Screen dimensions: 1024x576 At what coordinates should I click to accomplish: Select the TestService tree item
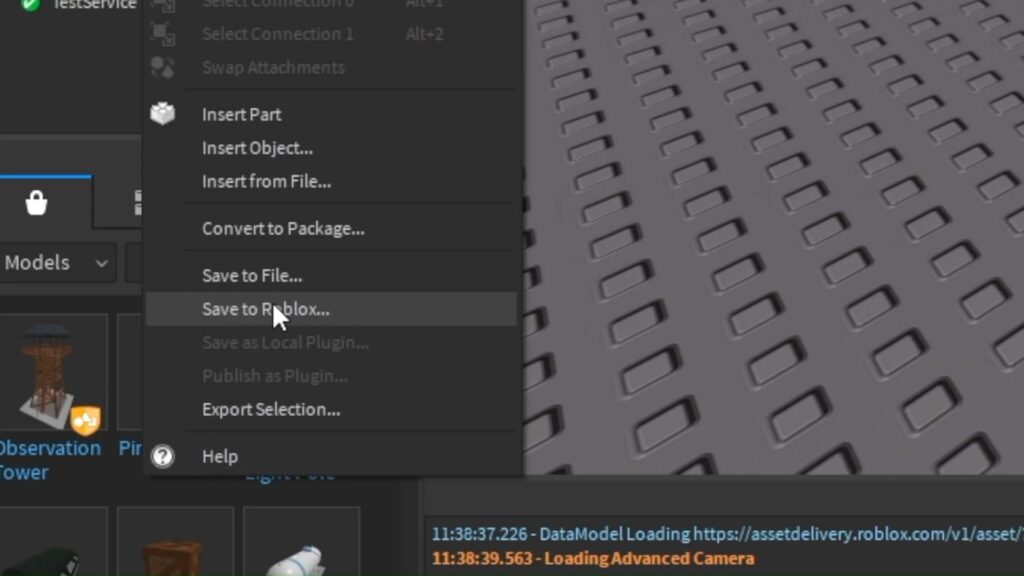95,5
